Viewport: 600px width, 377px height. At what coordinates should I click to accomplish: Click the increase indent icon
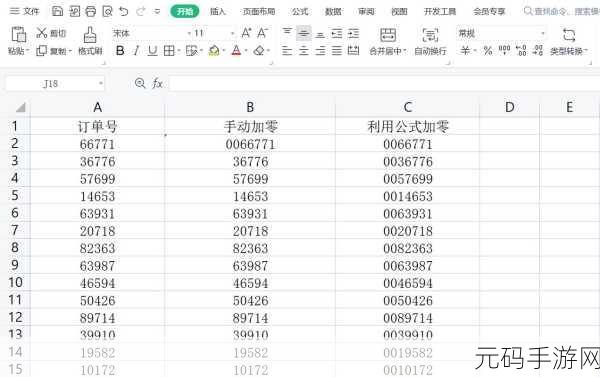click(354, 34)
